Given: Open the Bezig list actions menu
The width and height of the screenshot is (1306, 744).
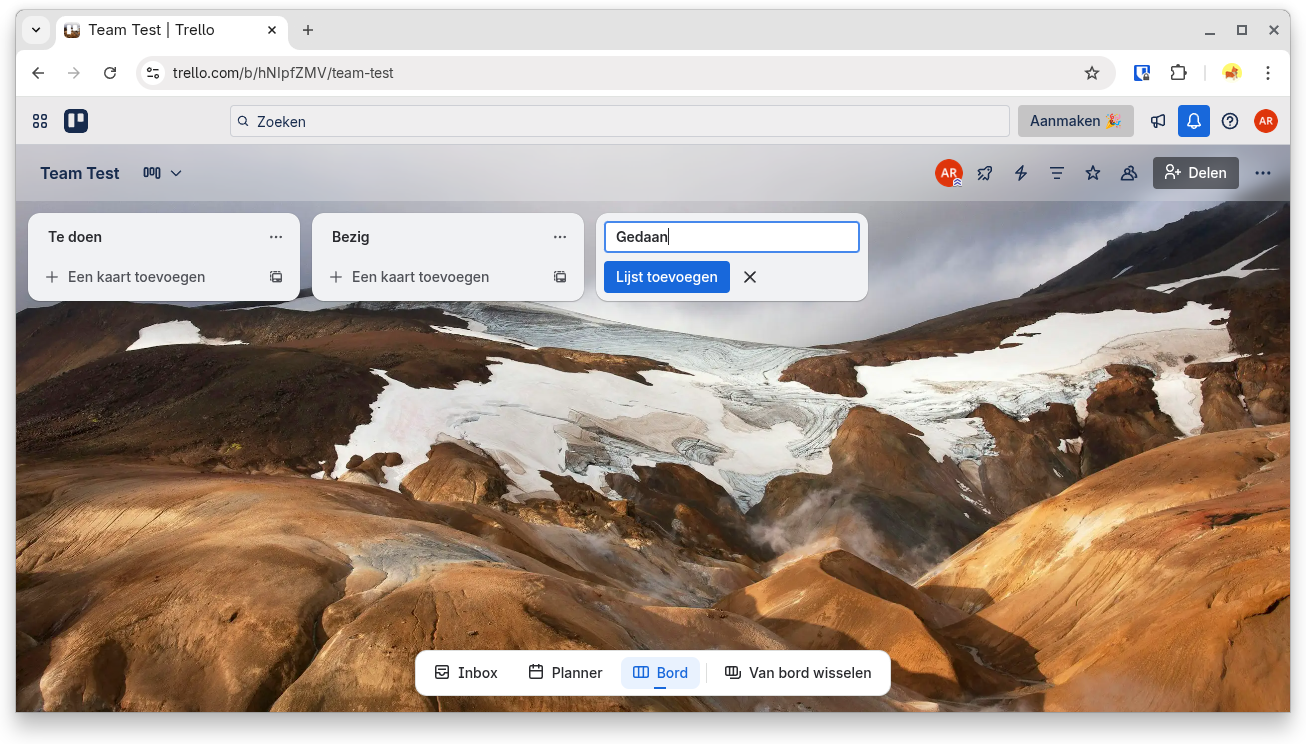Looking at the screenshot, I should coord(560,237).
